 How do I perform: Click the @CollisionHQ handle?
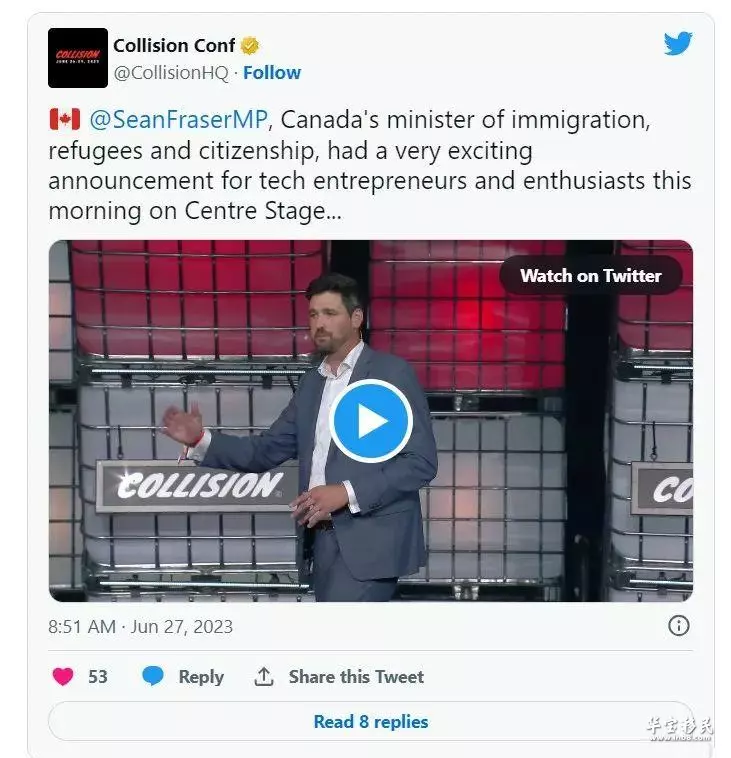coord(171,73)
